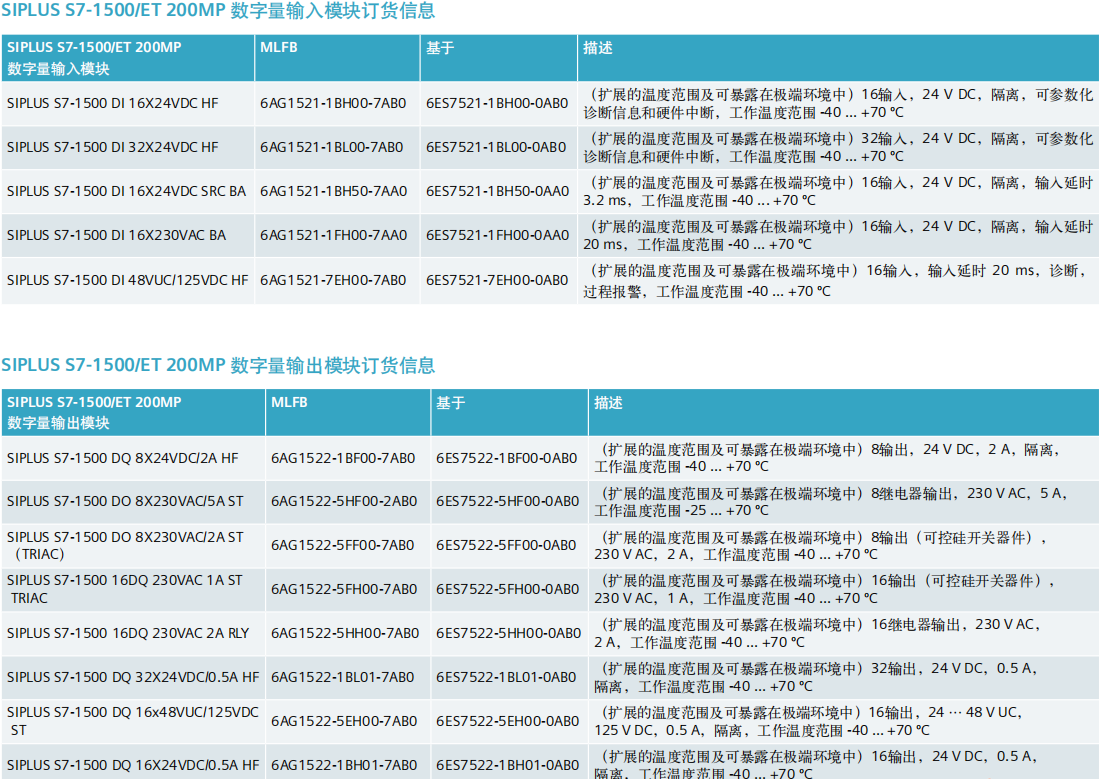Click the product name DI 32X24VDC HF
The image size is (1099, 779).
point(113,147)
